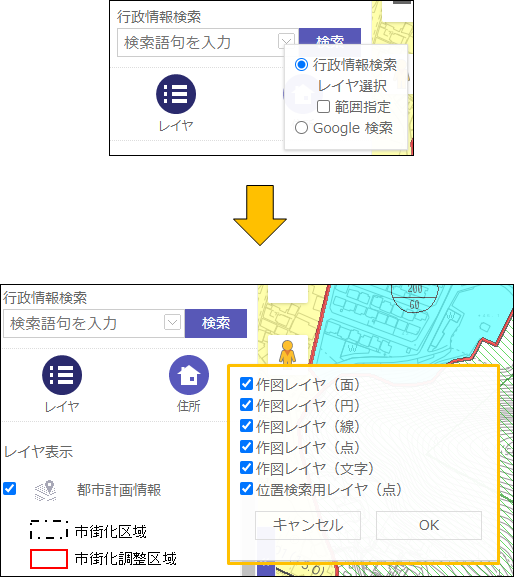Toggle 位置検索用レイヤ（点） checkbox
The height and width of the screenshot is (577, 514).
point(246,489)
